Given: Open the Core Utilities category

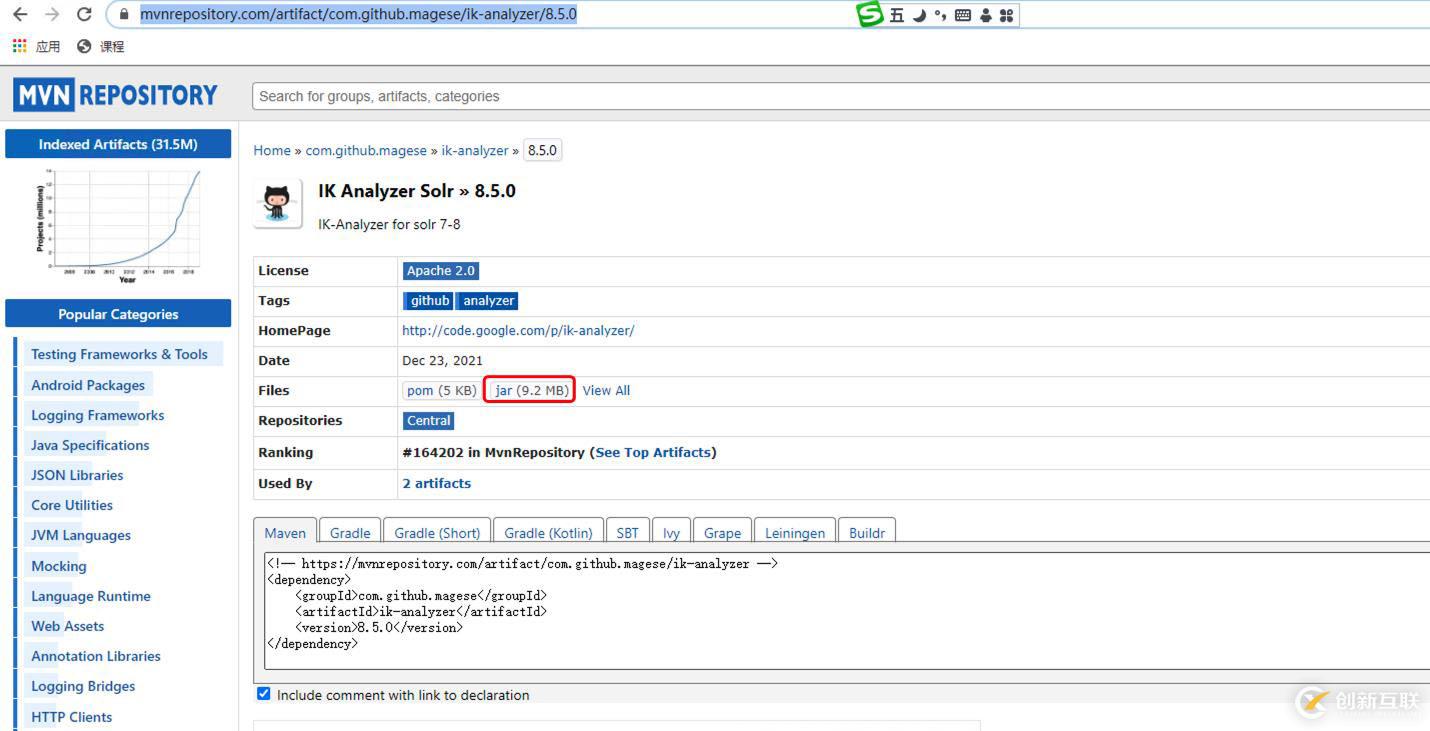Looking at the screenshot, I should (x=72, y=505).
